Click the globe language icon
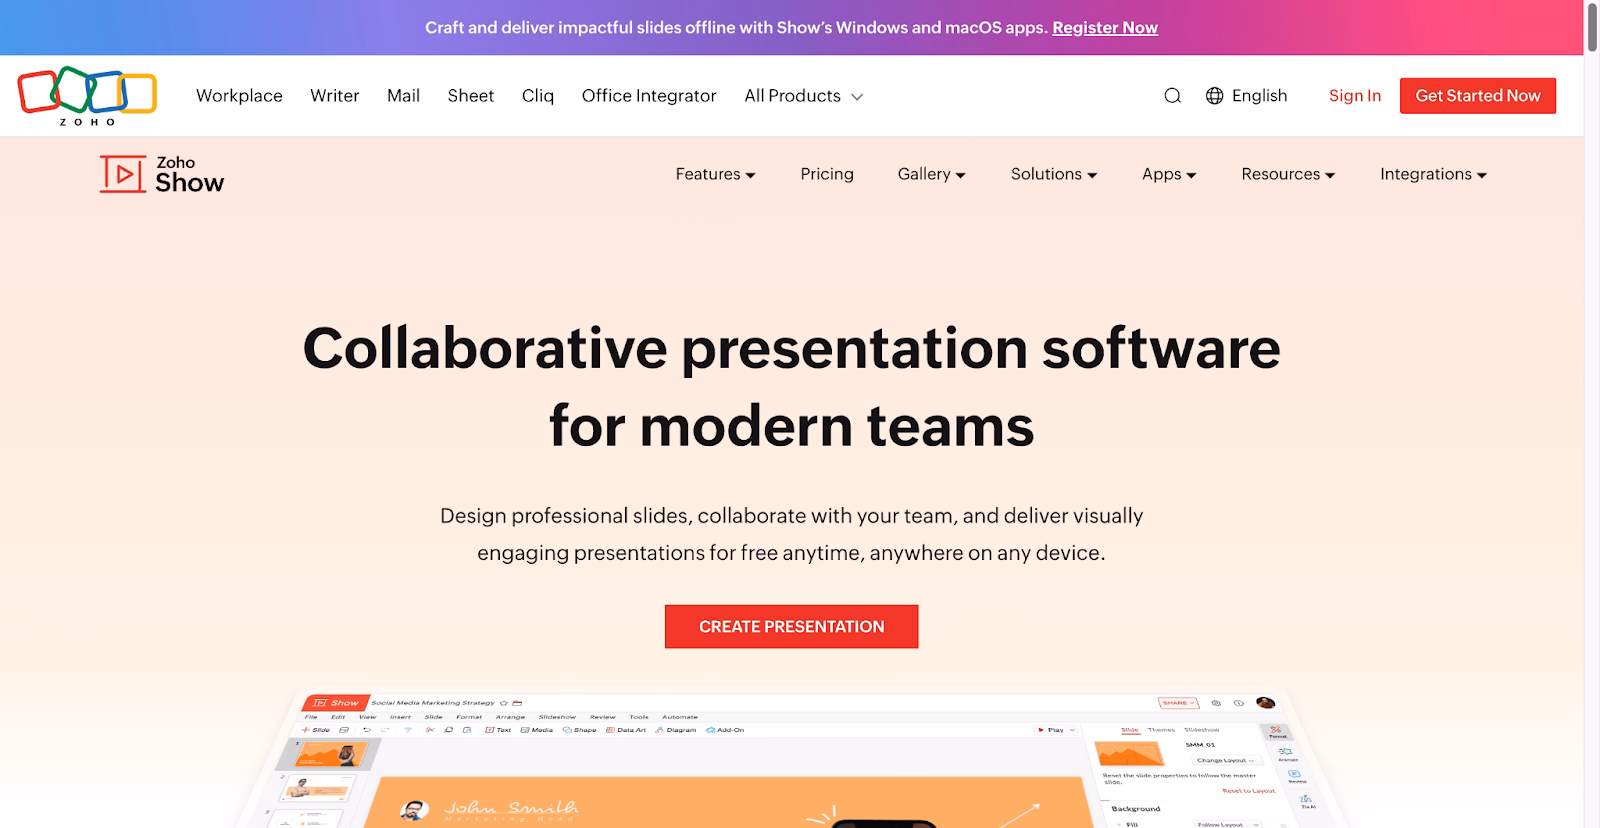Screen dimensions: 1600x828 click(x=1215, y=96)
